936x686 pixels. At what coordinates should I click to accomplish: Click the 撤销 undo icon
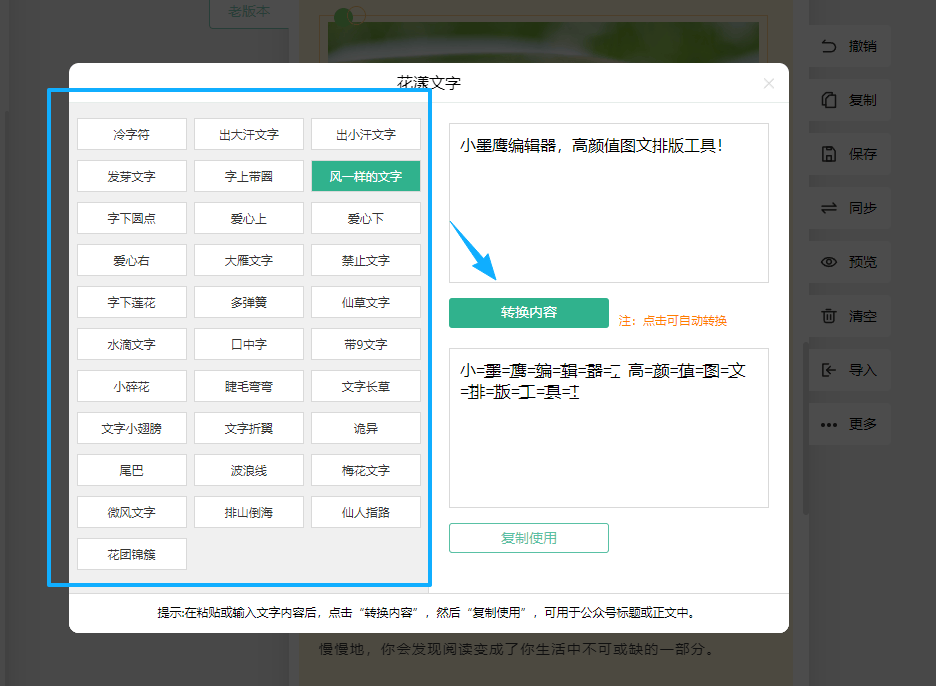828,46
